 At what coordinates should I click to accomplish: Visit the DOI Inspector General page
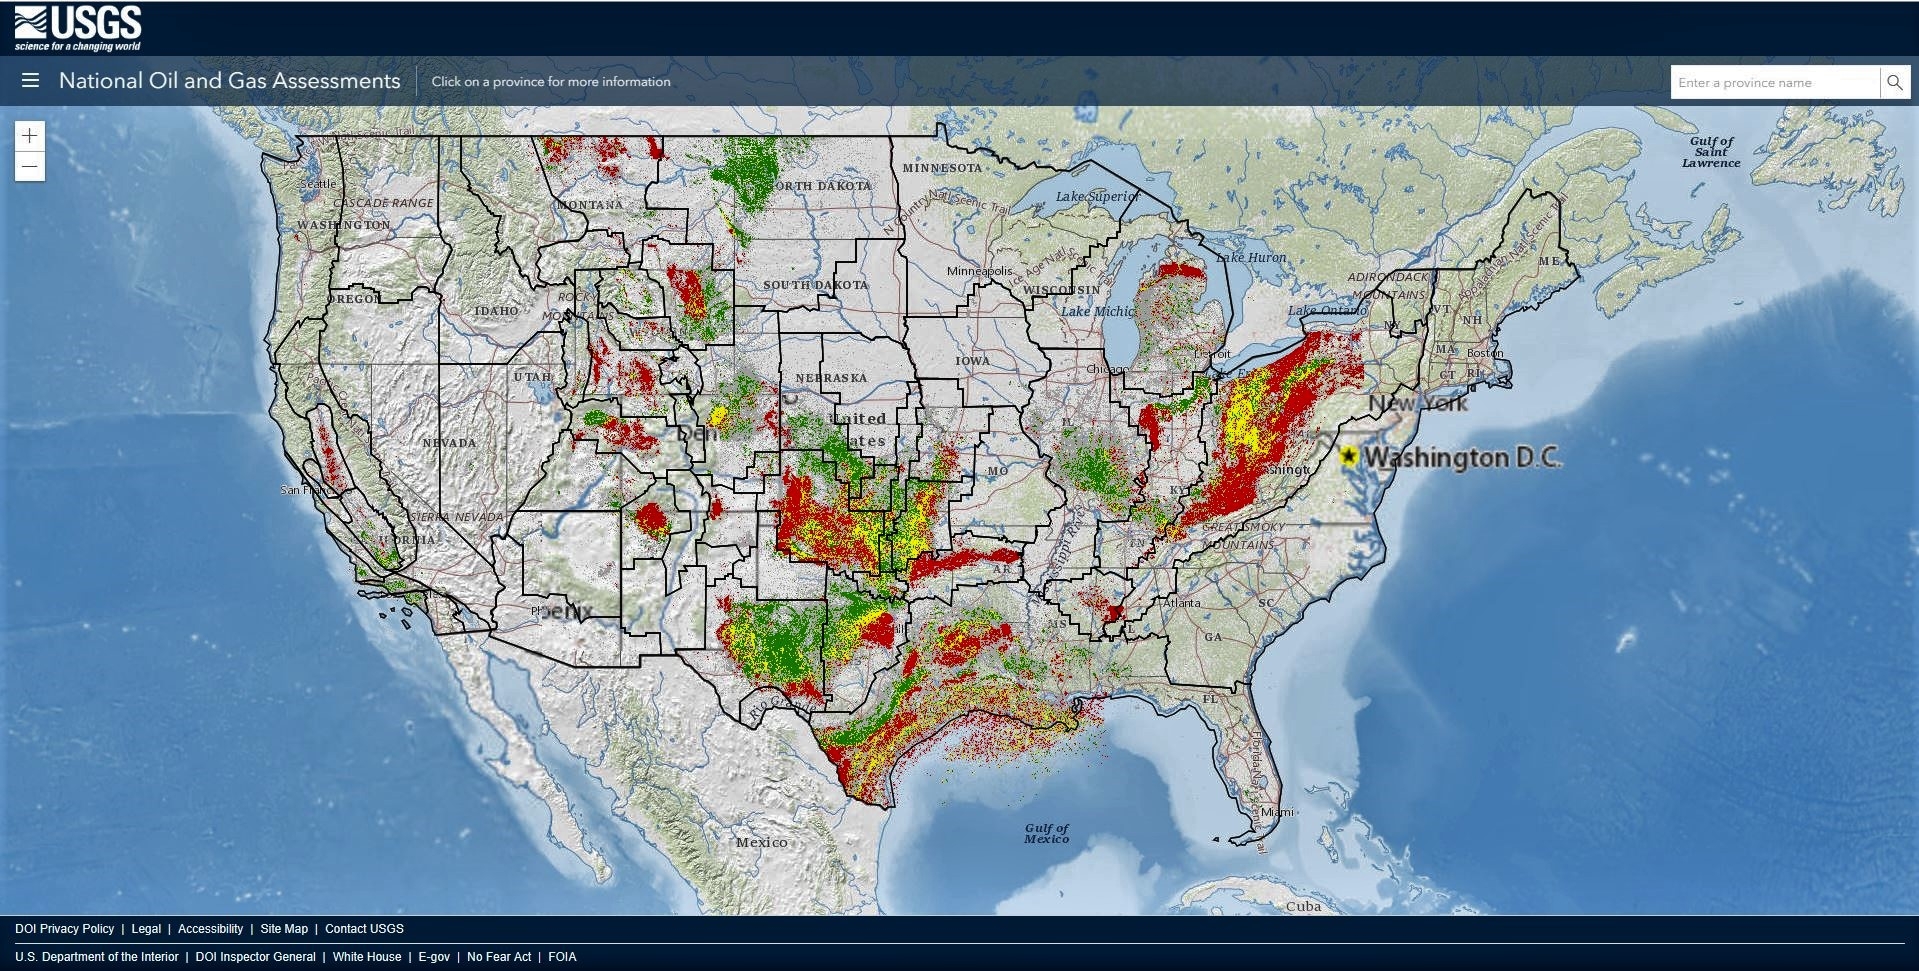(256, 957)
